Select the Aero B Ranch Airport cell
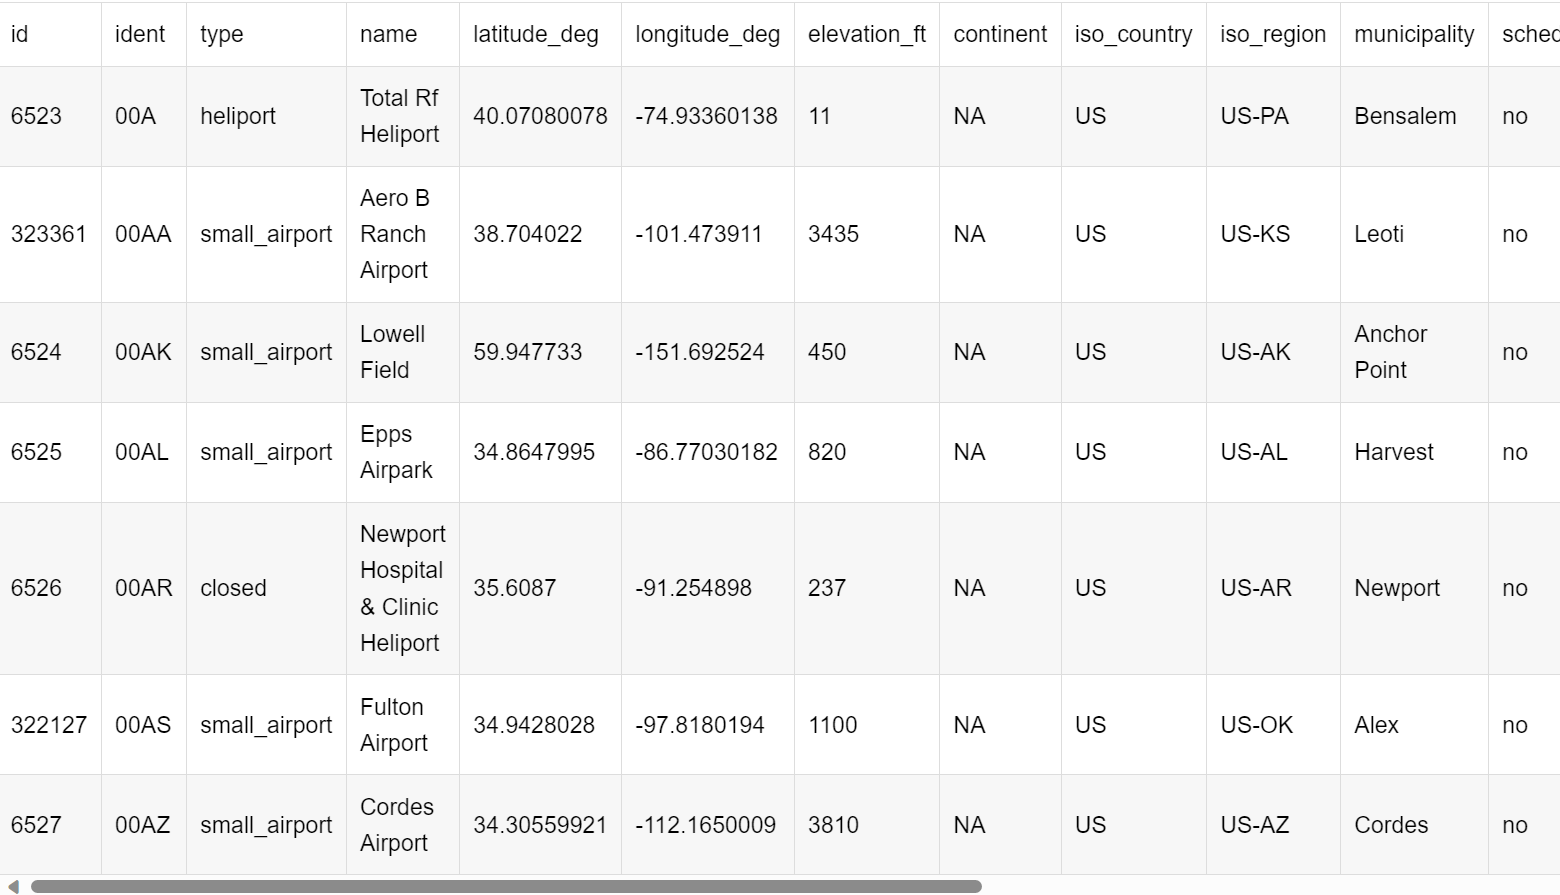 395,234
